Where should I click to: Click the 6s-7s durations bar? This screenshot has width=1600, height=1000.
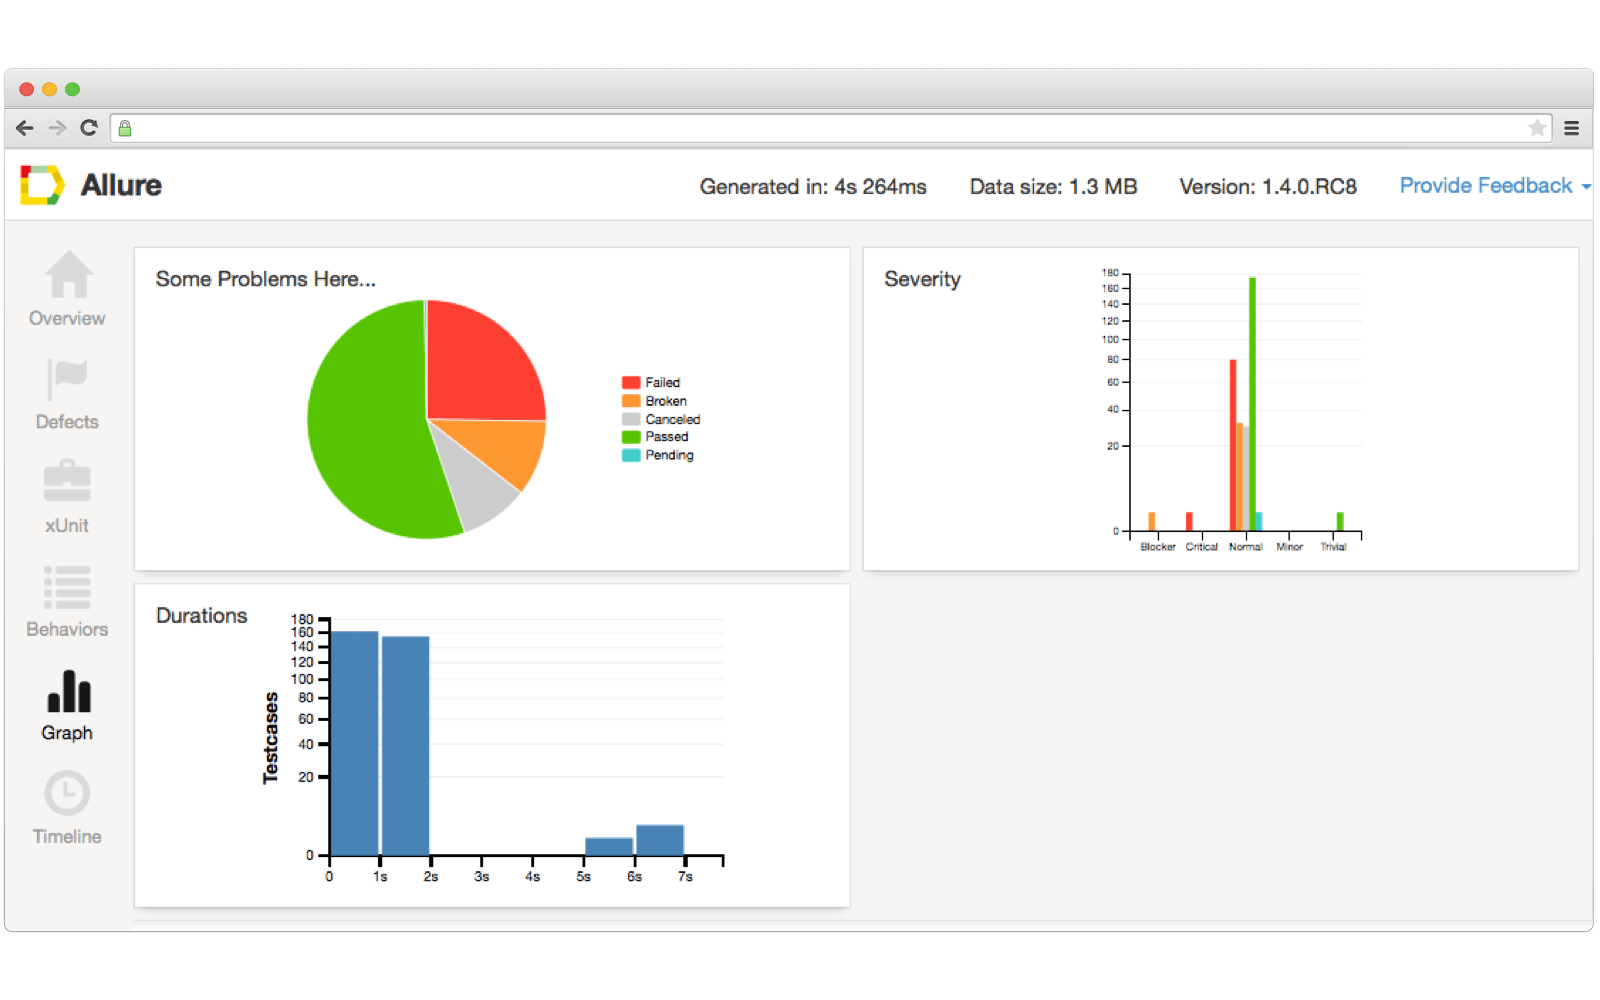(x=660, y=840)
